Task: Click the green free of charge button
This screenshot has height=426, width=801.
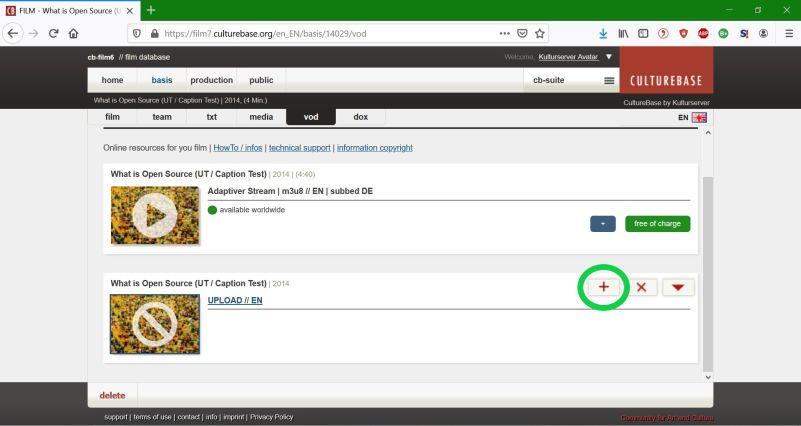Action: click(x=657, y=224)
